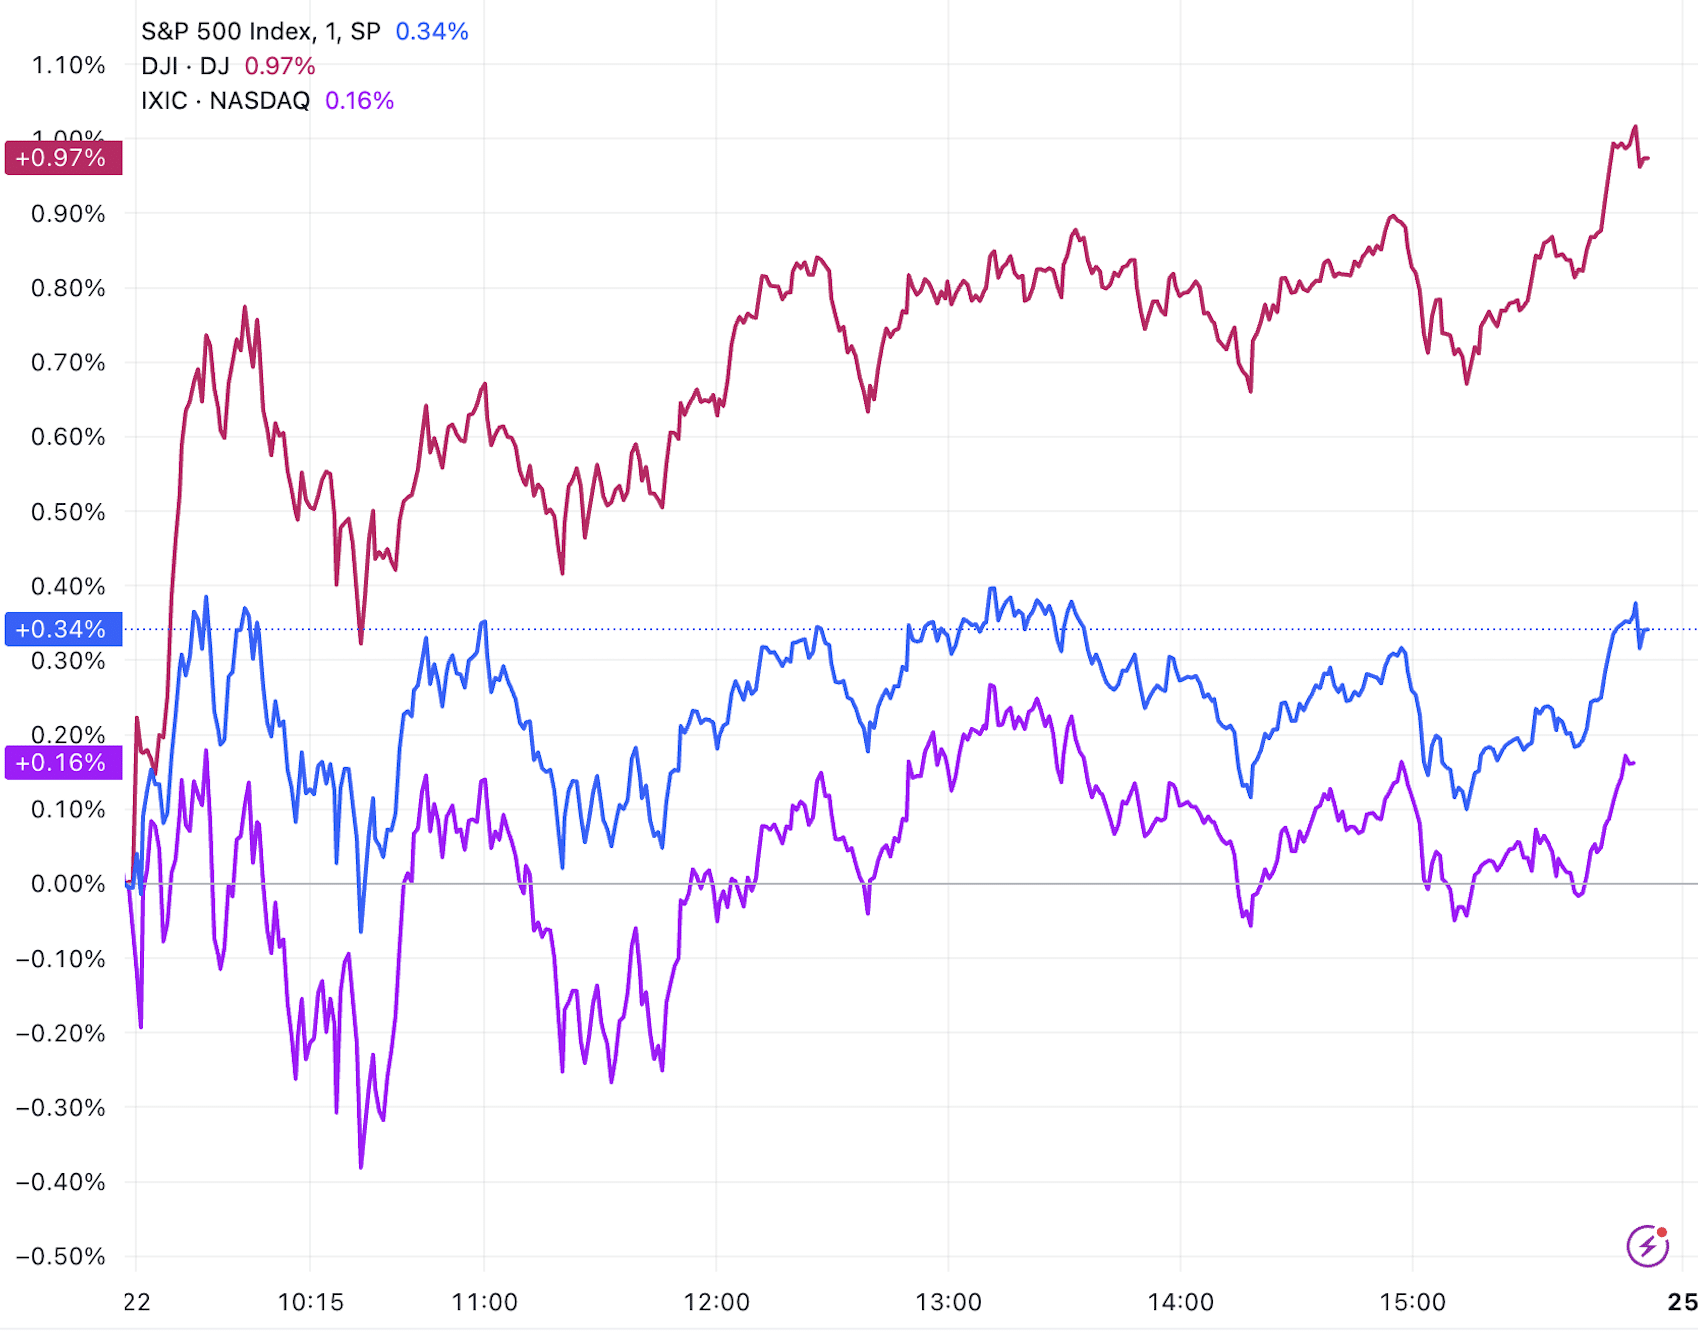Click the 12:00 time axis label
This screenshot has width=1698, height=1338.
pyautogui.click(x=716, y=1302)
